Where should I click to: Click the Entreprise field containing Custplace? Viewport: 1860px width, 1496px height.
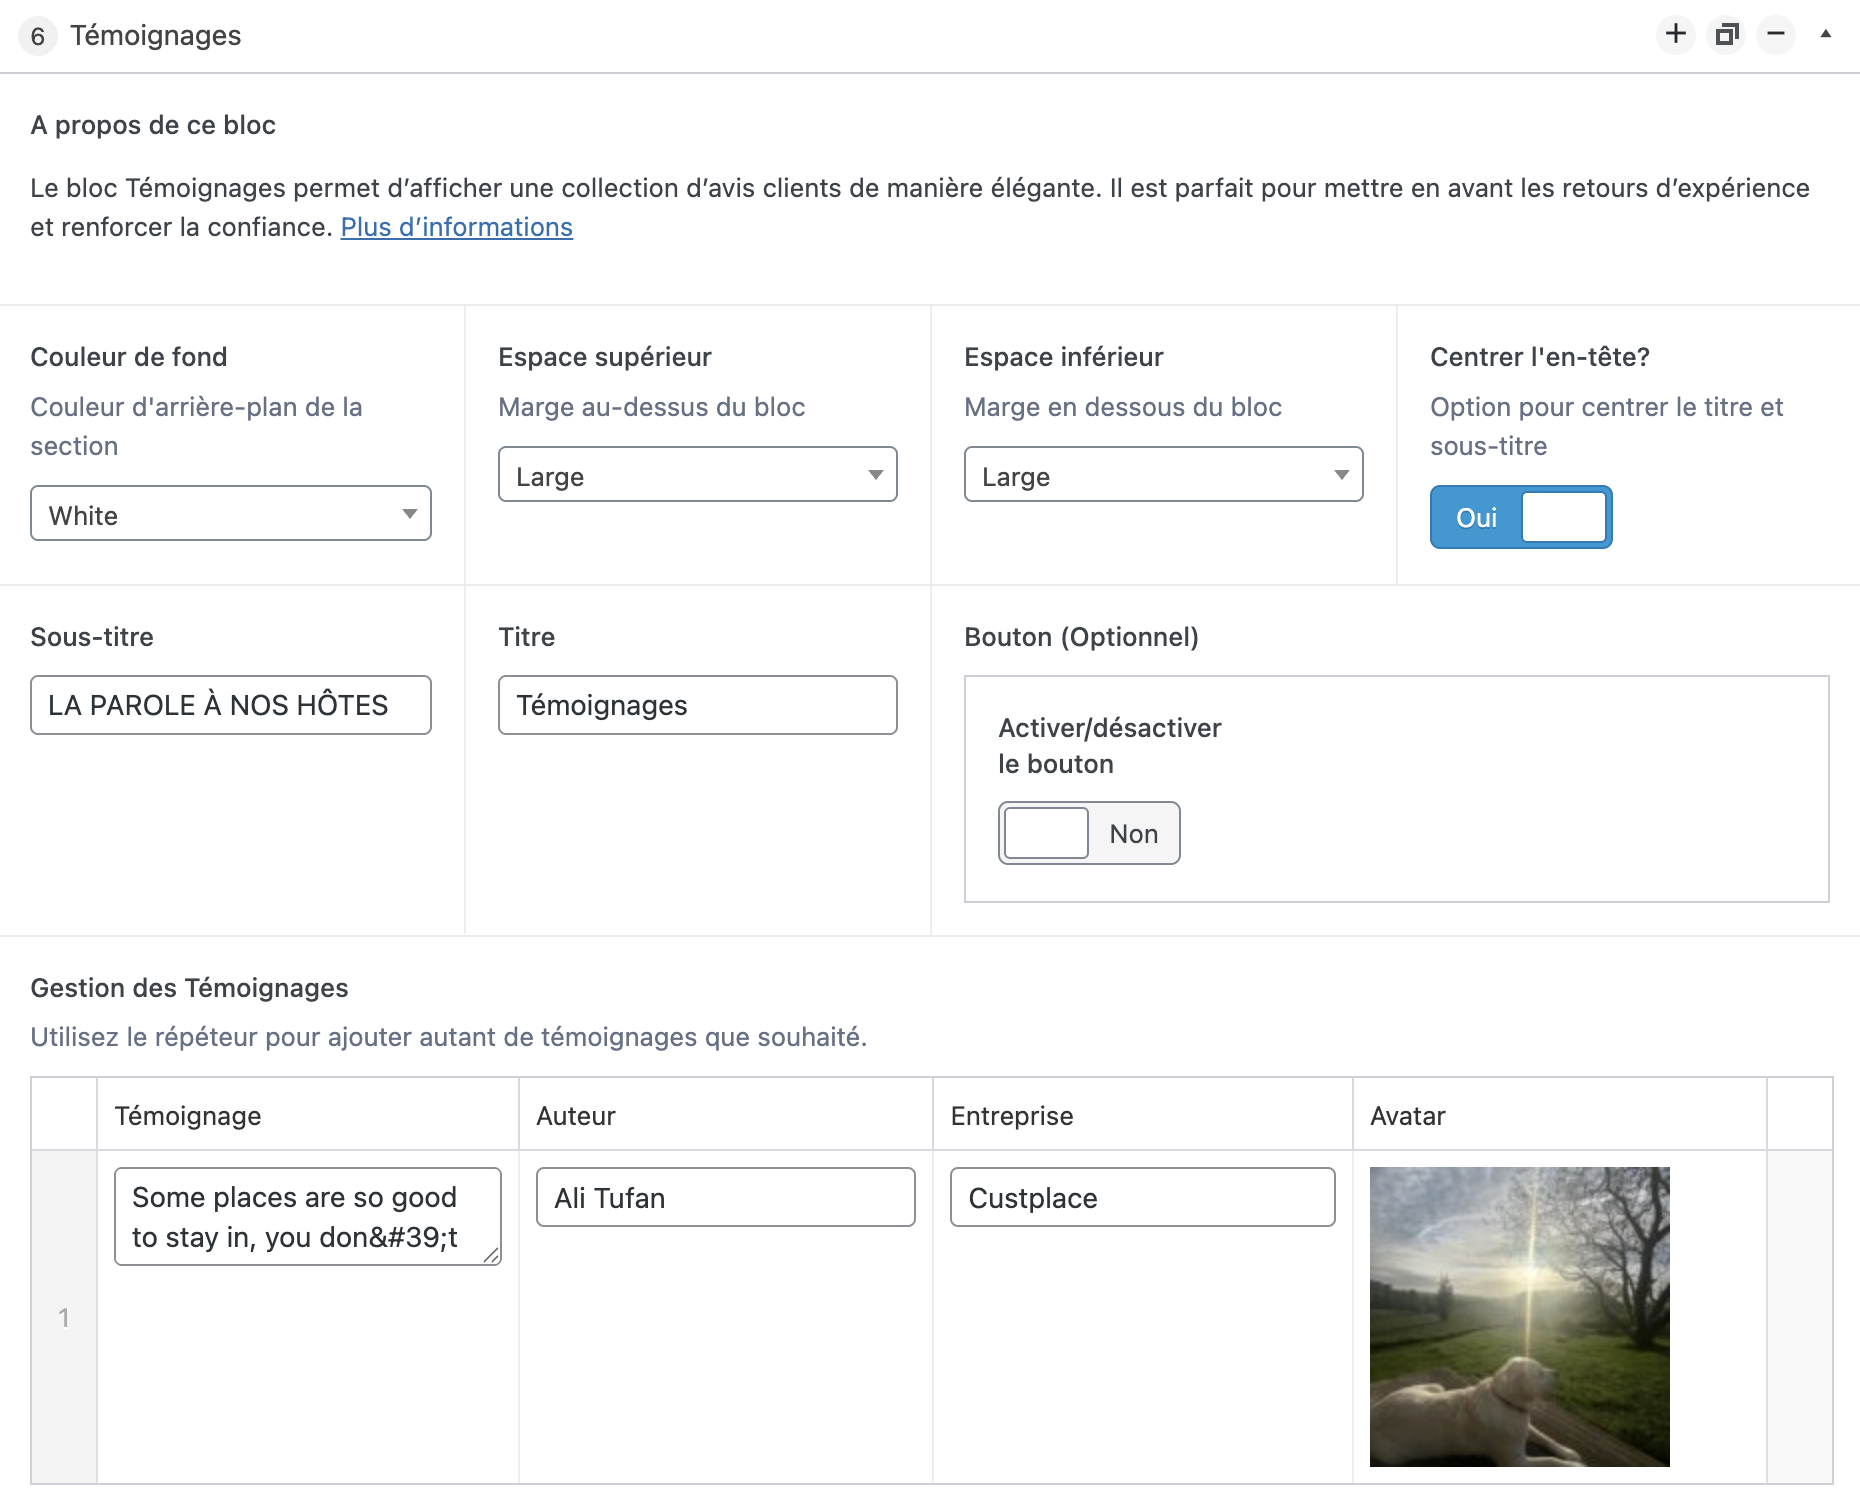click(1142, 1197)
